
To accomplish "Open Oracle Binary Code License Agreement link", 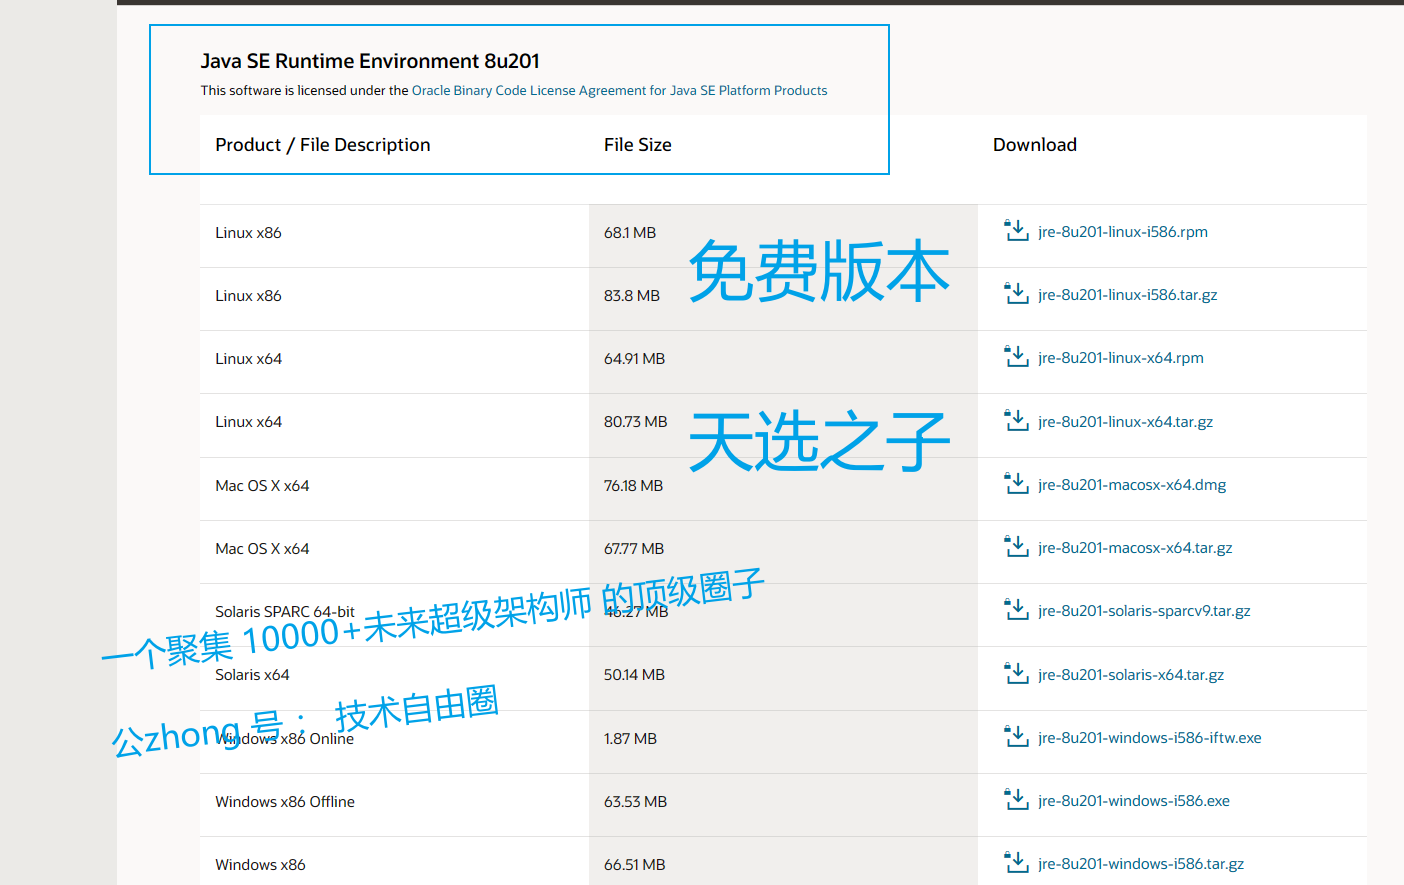I will 619,90.
